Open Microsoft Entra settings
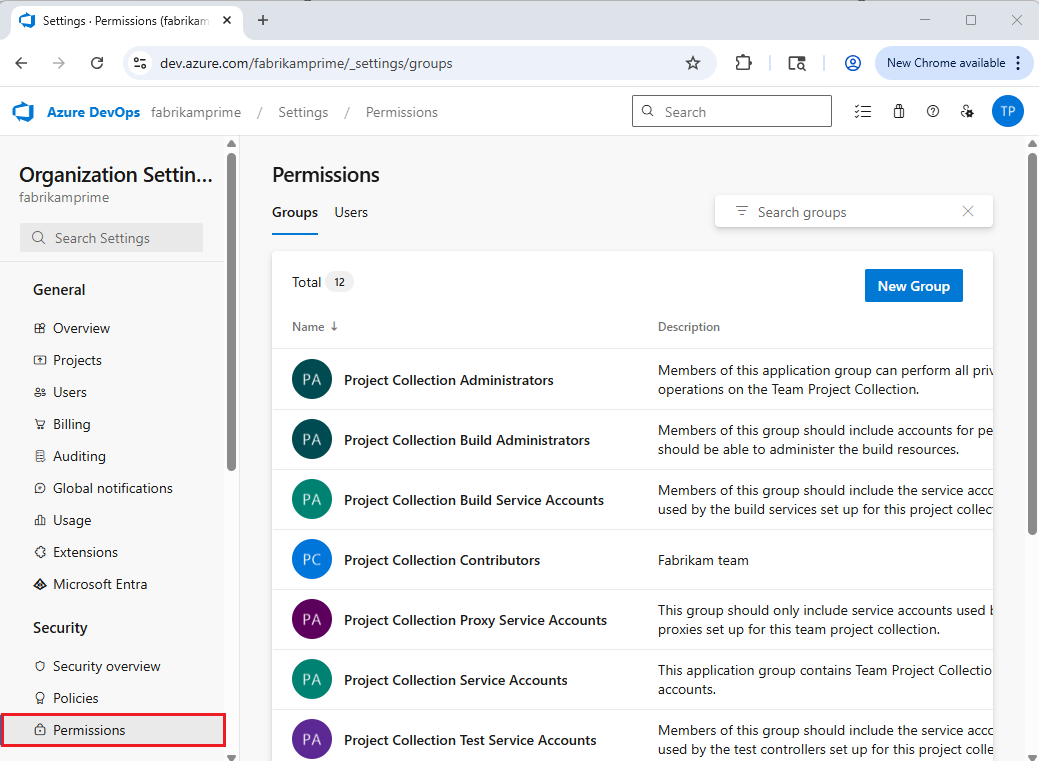This screenshot has height=761, width=1039. tap(99, 583)
